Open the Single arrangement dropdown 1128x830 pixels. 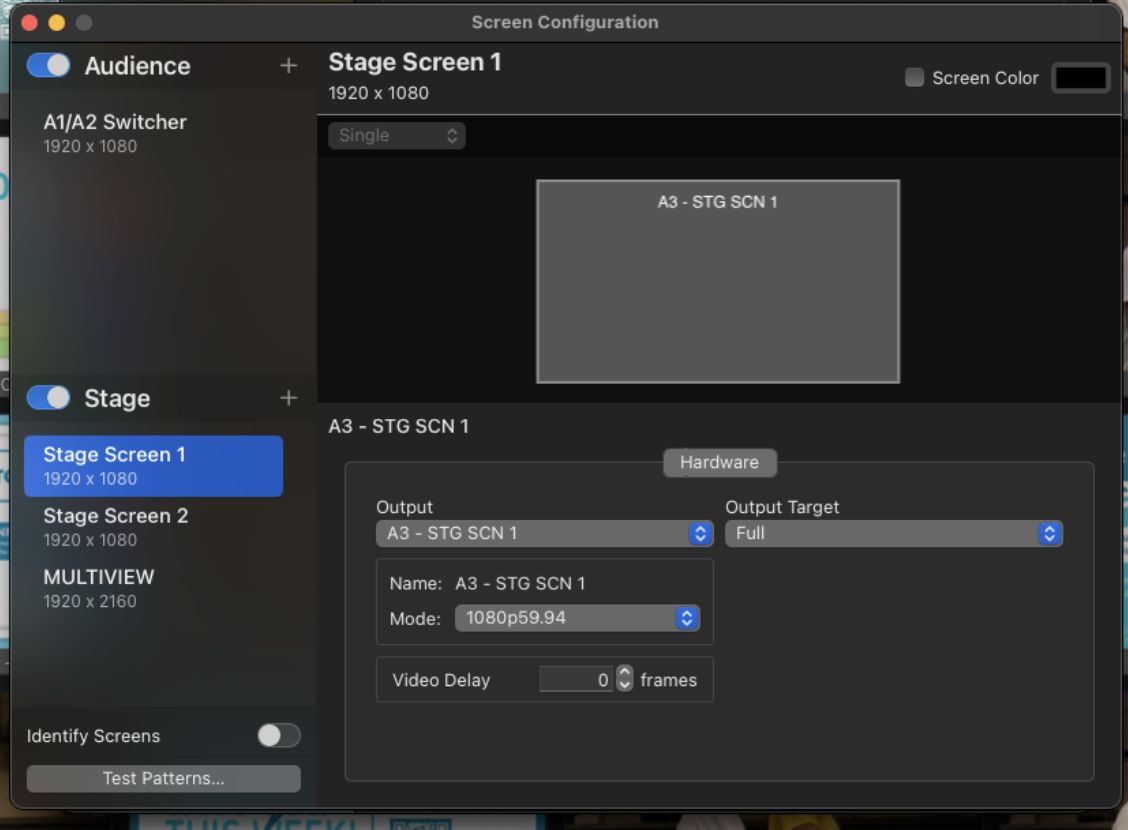pyautogui.click(x=397, y=135)
